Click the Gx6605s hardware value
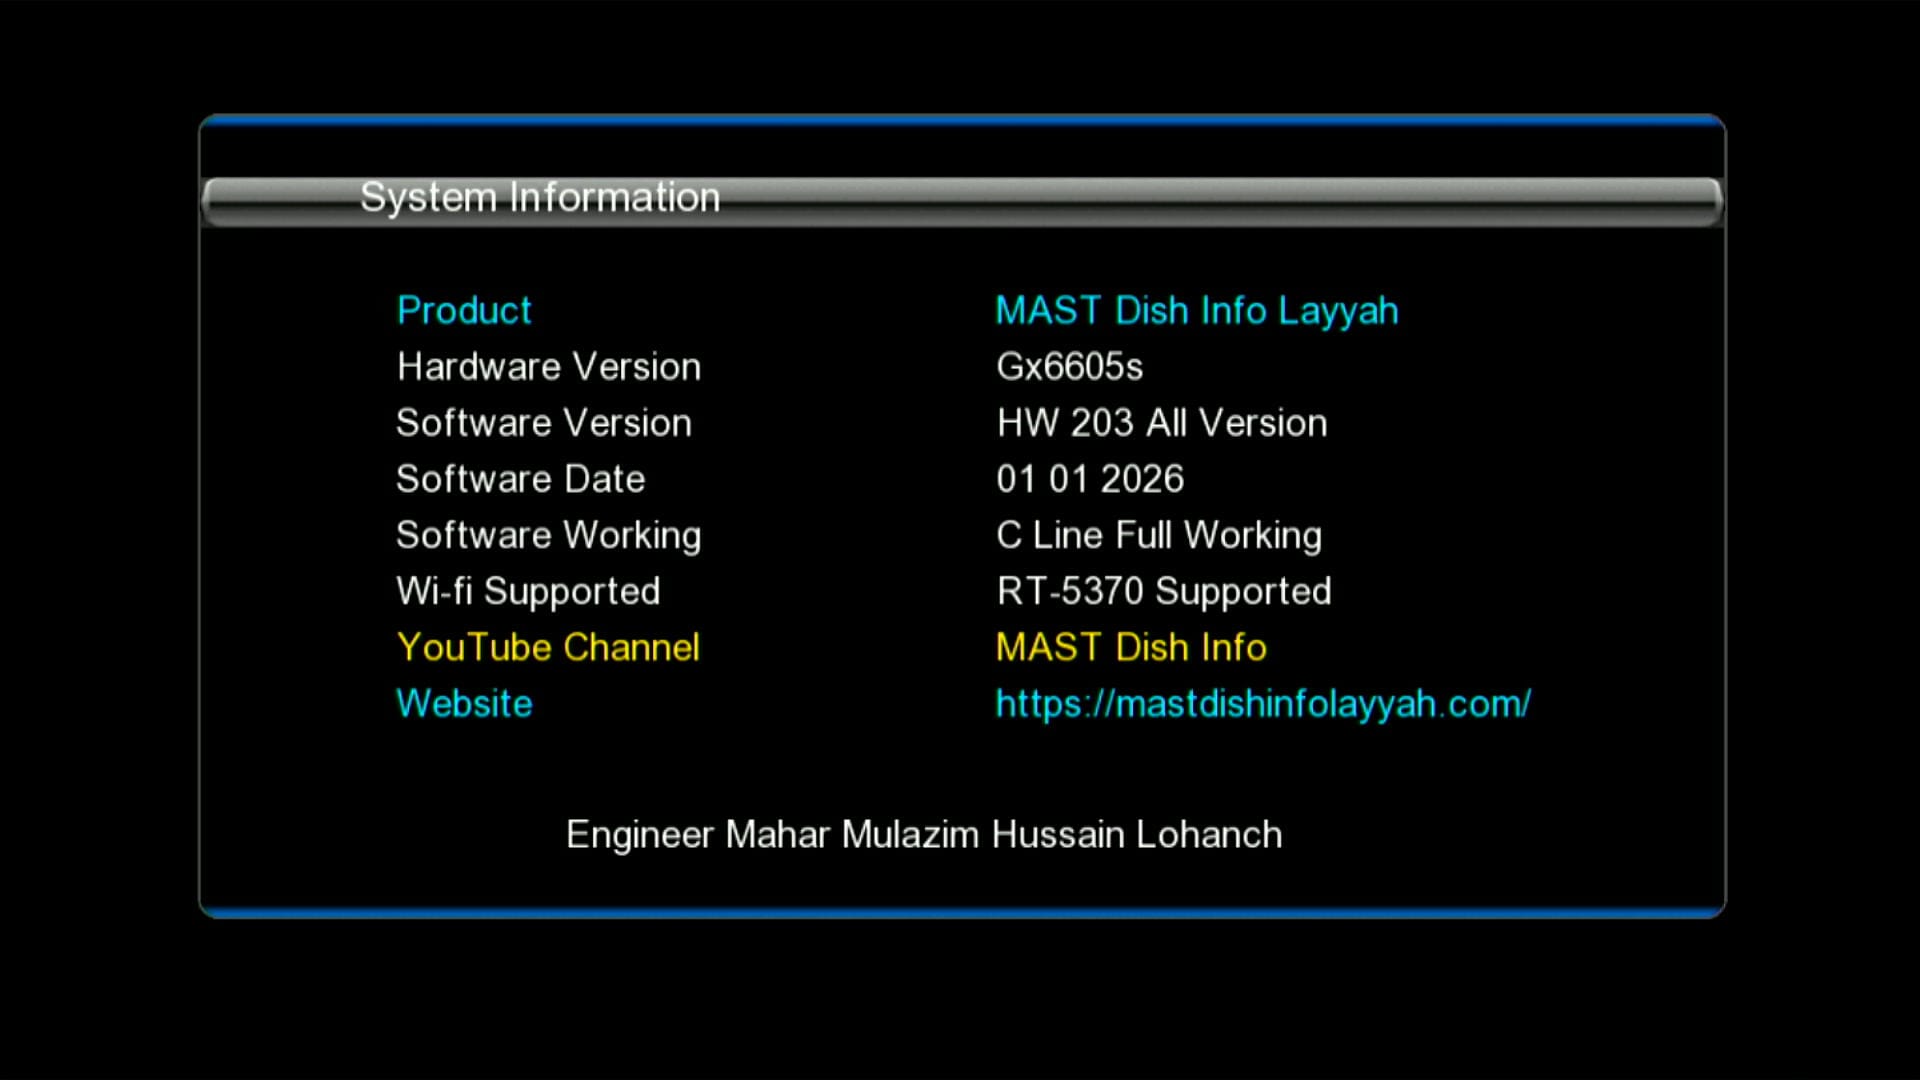 pos(1071,366)
